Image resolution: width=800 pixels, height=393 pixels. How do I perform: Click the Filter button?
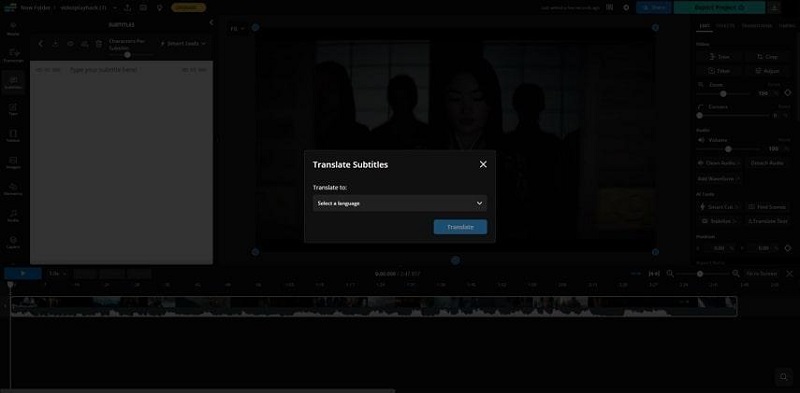click(x=719, y=70)
